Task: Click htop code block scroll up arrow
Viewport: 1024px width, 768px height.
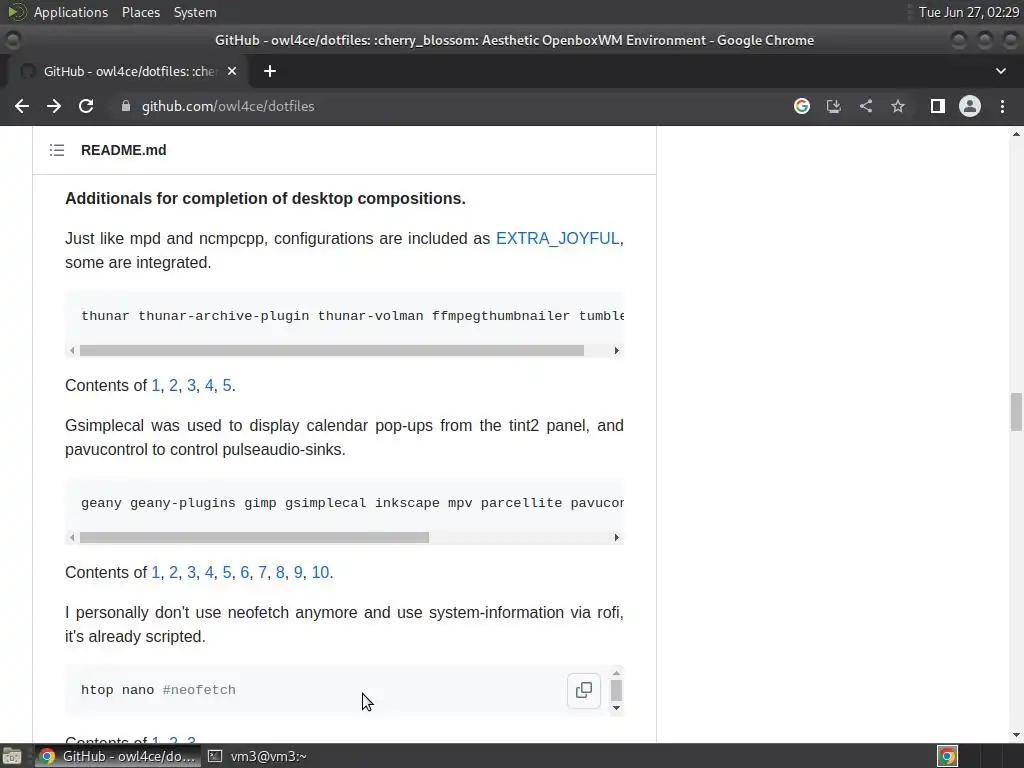Action: click(x=616, y=673)
